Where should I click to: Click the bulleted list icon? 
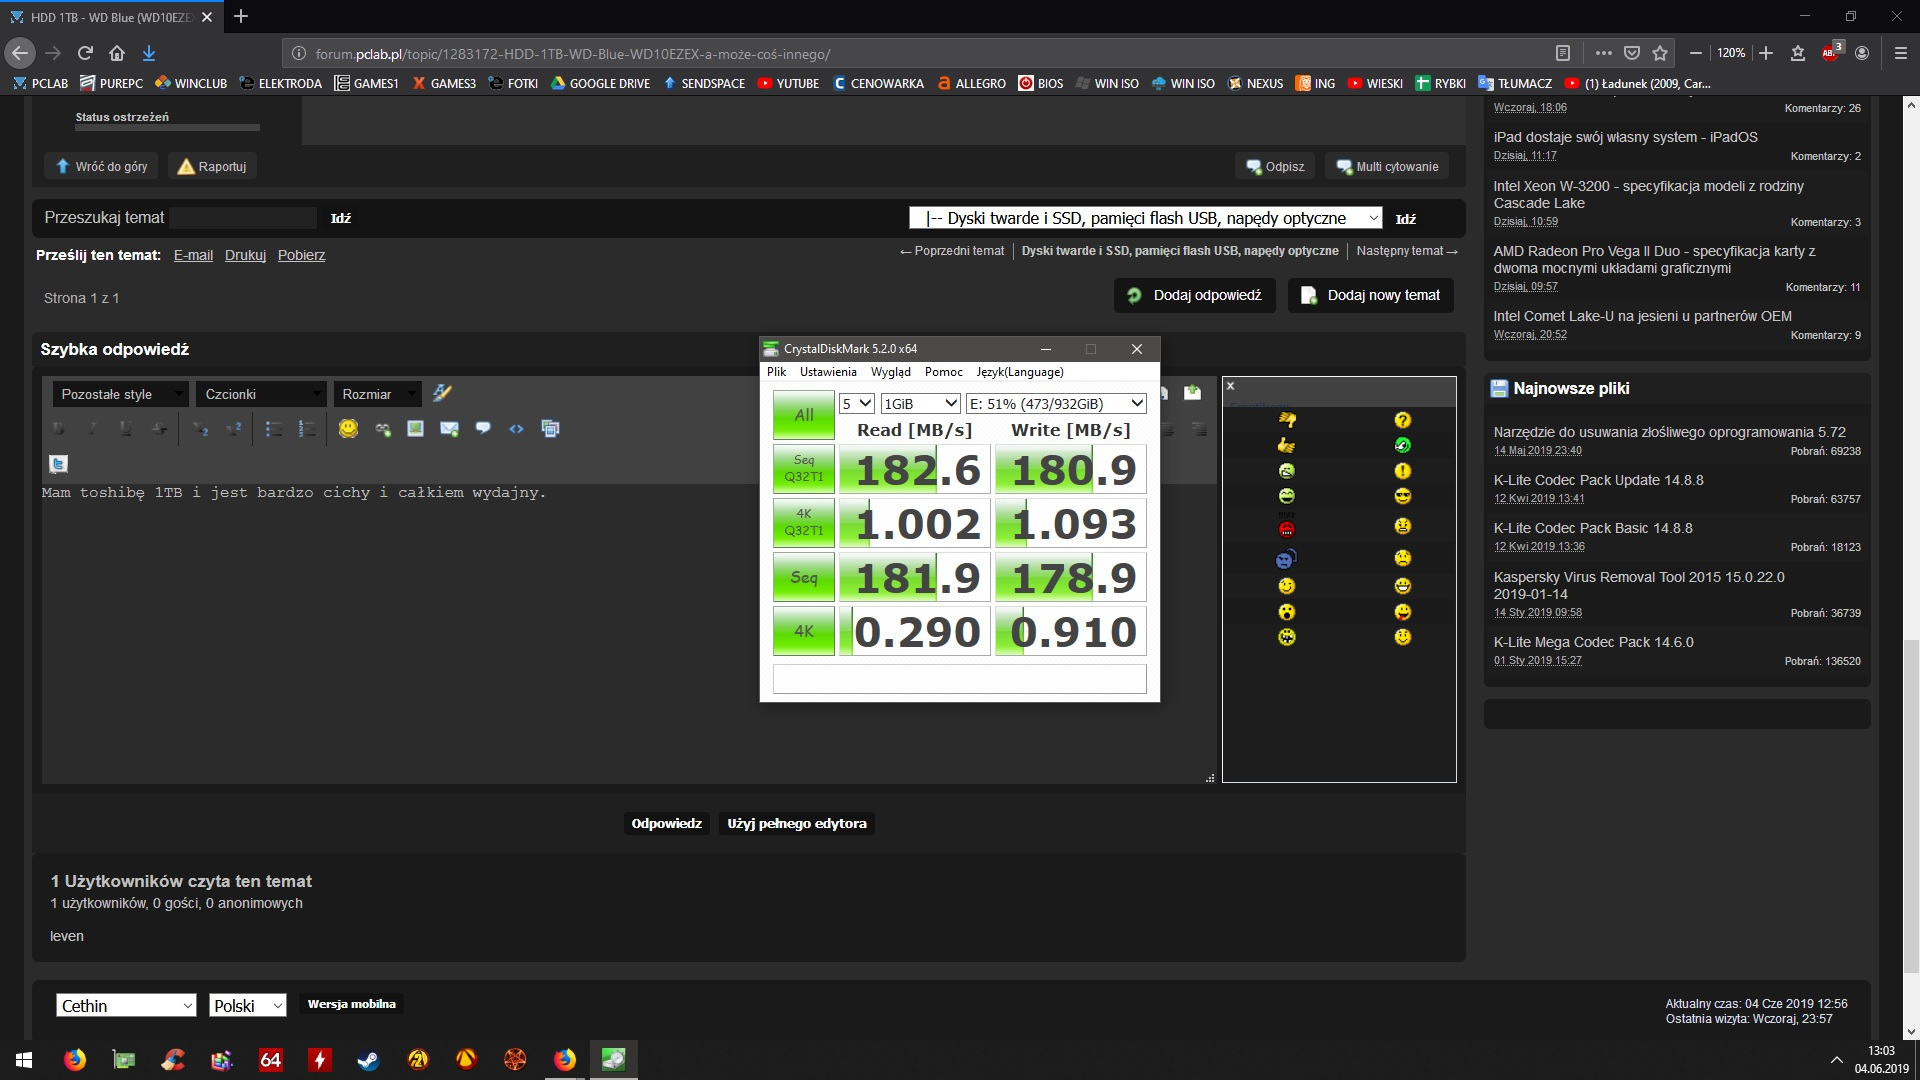pyautogui.click(x=273, y=429)
